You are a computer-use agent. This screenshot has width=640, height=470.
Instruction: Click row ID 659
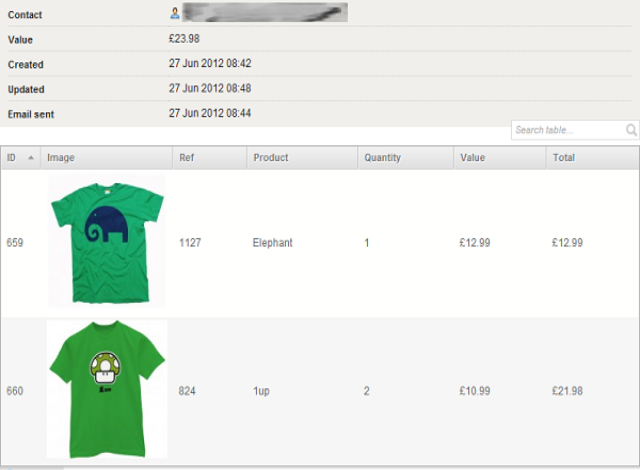(x=15, y=243)
